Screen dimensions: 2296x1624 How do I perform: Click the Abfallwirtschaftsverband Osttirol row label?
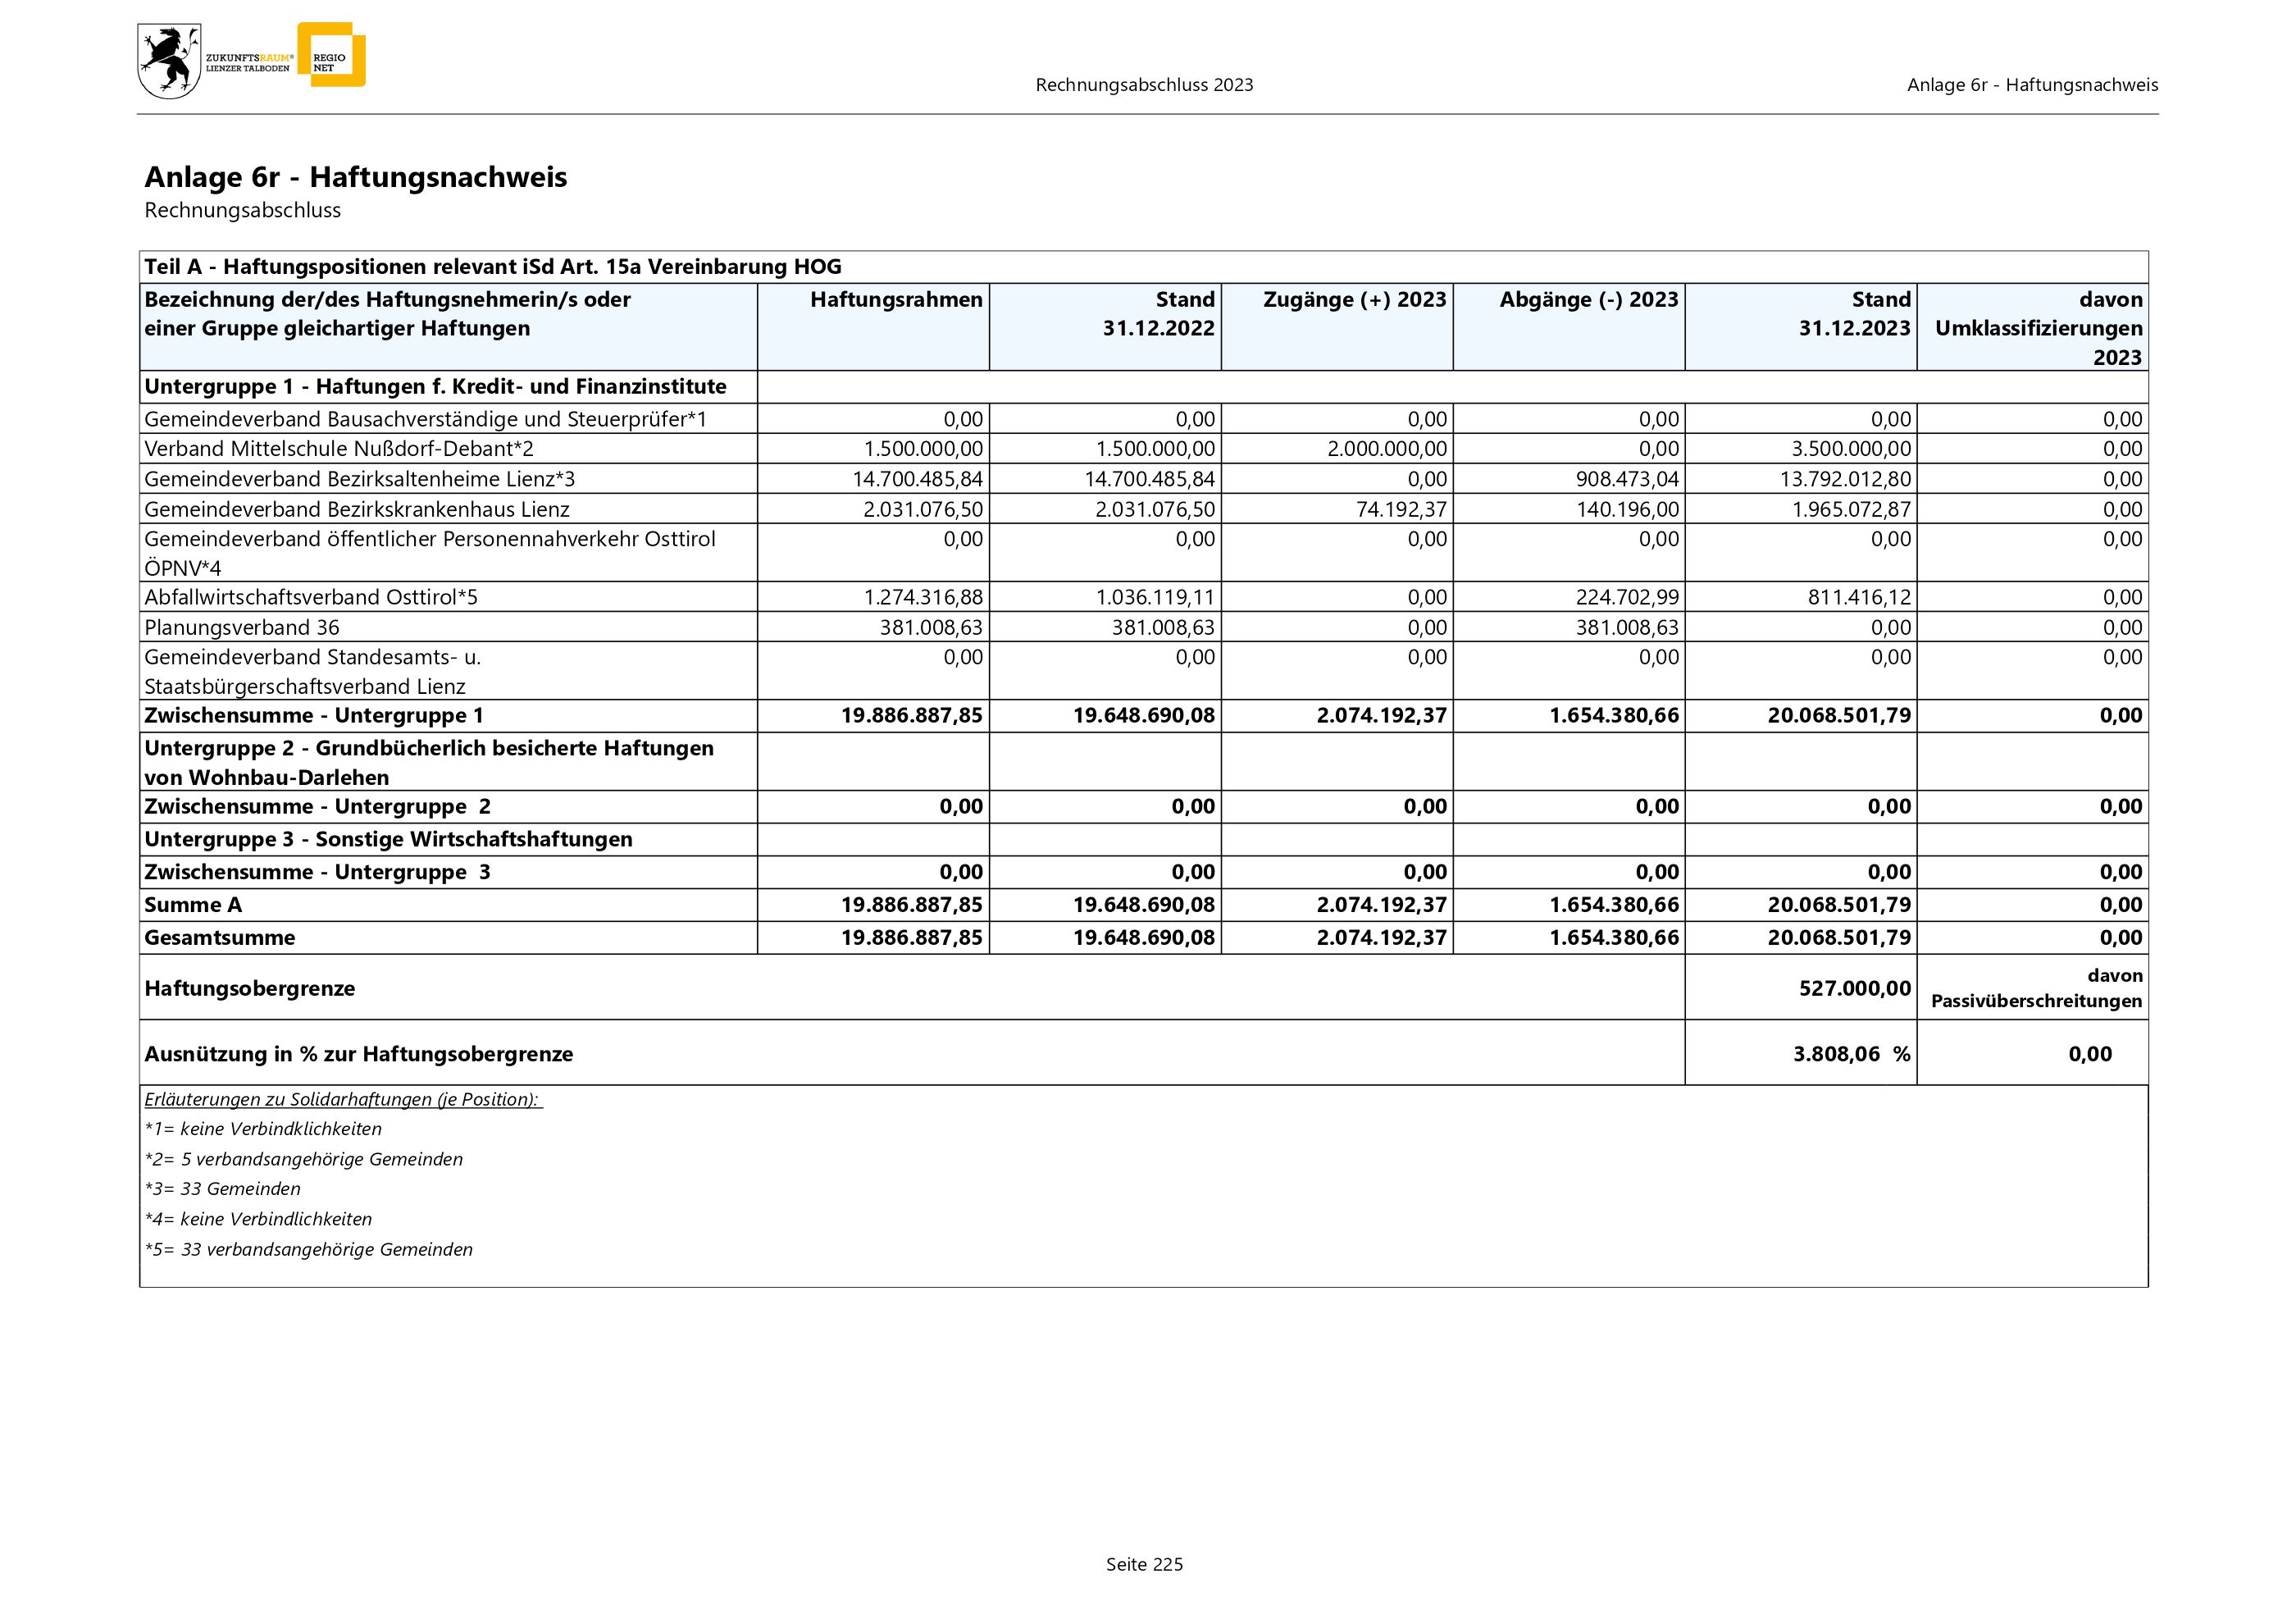click(311, 597)
